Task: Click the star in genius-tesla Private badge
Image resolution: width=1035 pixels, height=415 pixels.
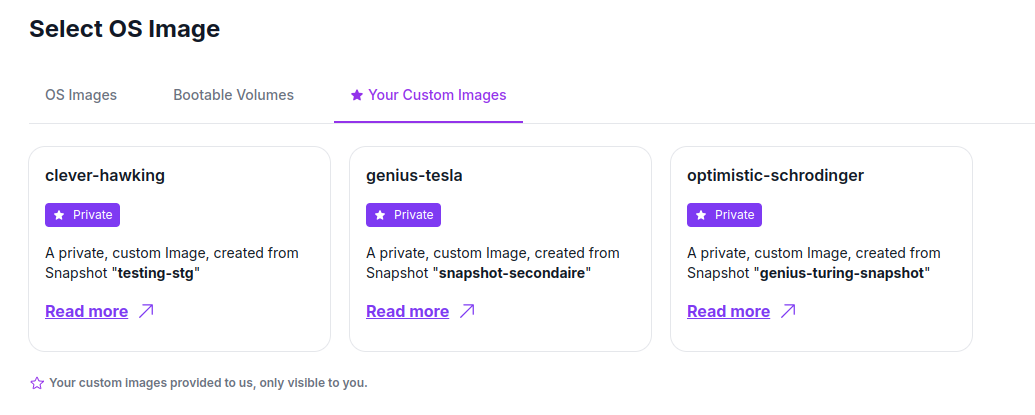Action: point(381,215)
